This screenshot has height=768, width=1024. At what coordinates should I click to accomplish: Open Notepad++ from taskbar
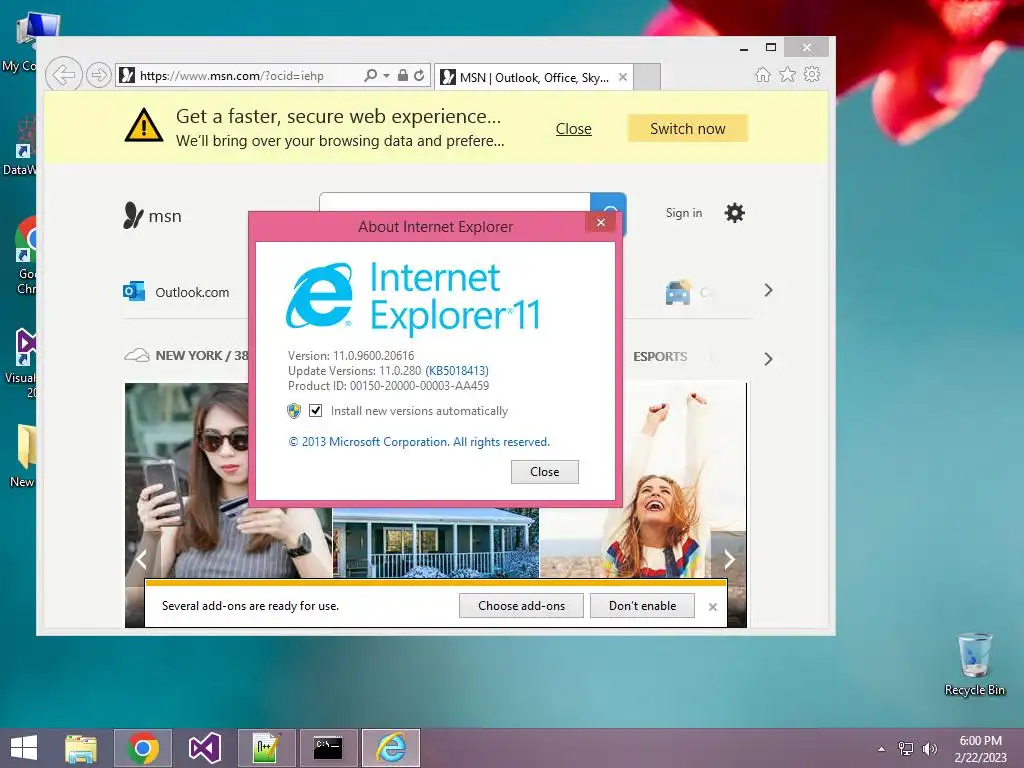266,748
